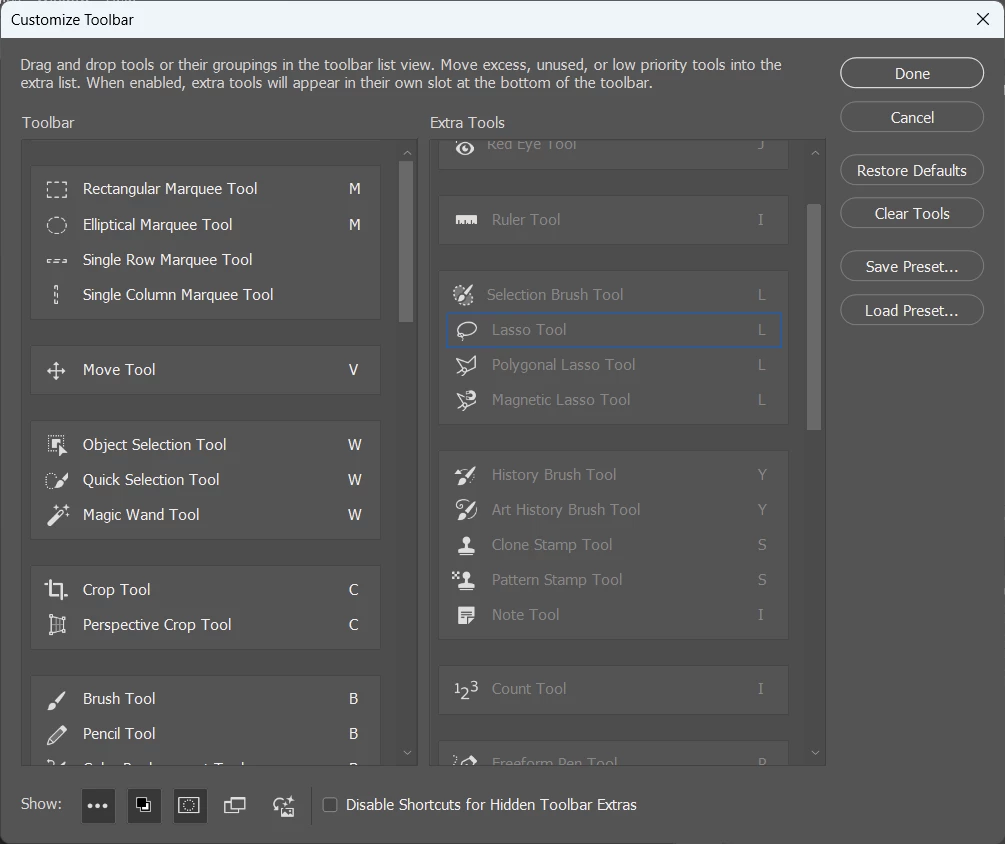Select the 'Elliptical Marquee Tool' label

click(x=158, y=225)
